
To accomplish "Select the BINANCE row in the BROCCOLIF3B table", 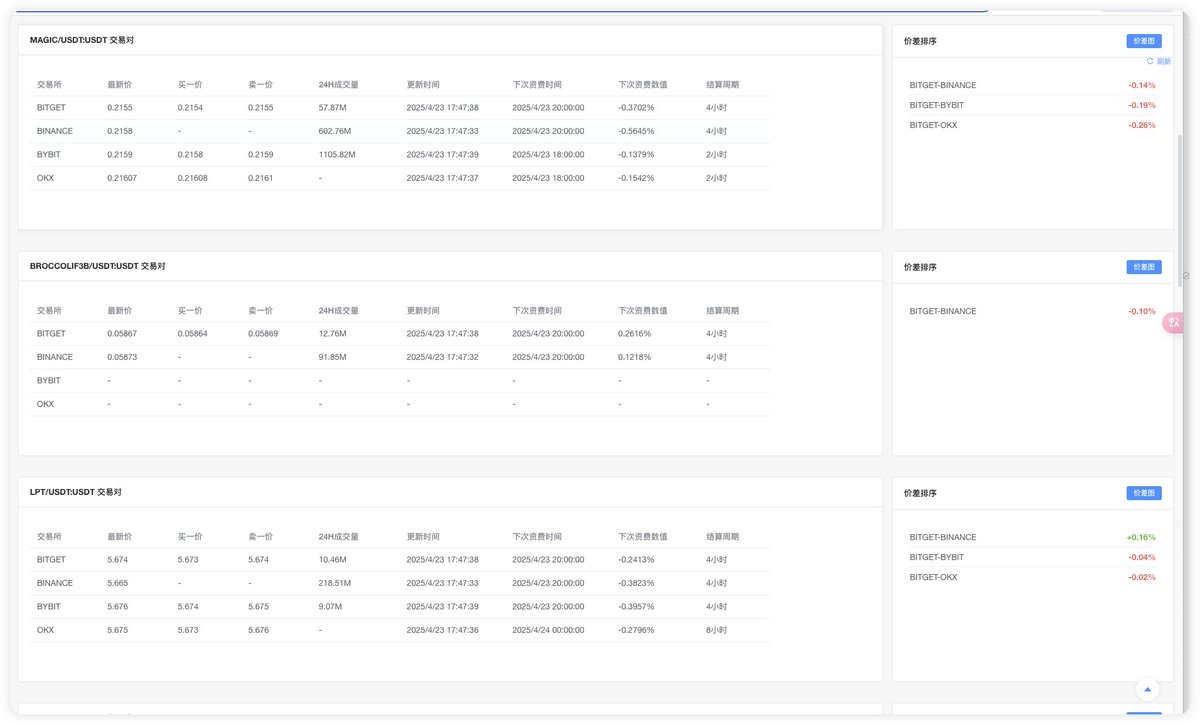I will pos(55,357).
